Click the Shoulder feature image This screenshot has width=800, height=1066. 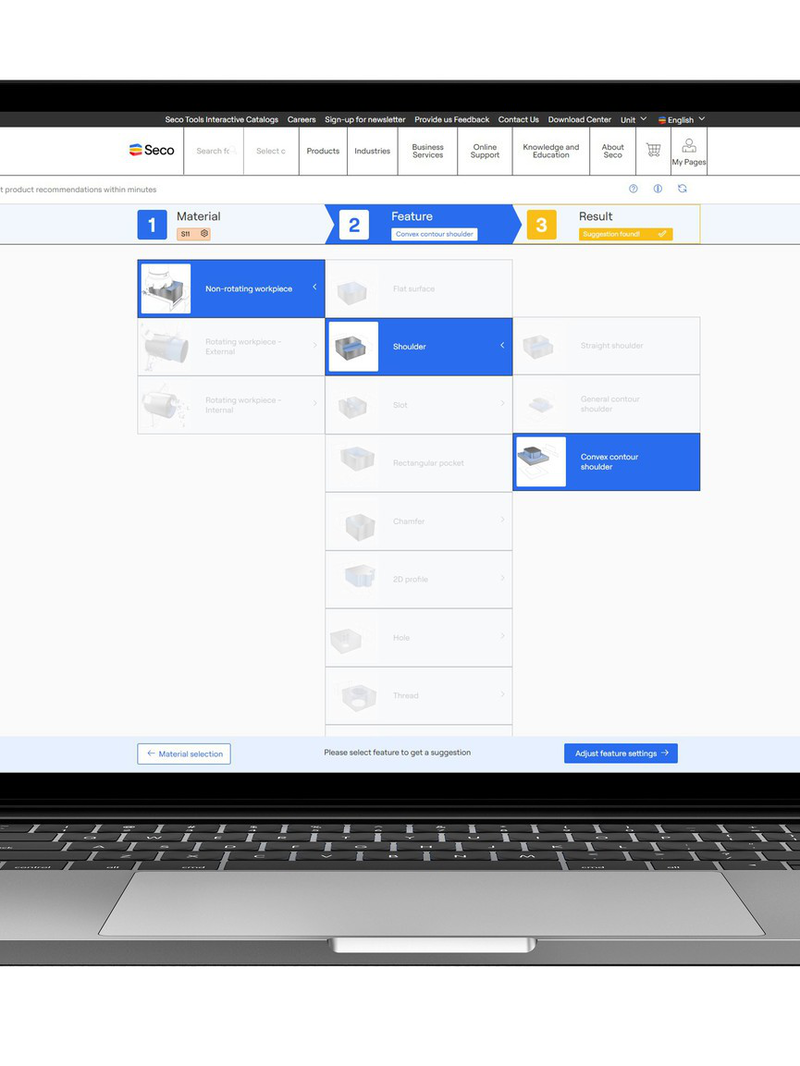[353, 347]
